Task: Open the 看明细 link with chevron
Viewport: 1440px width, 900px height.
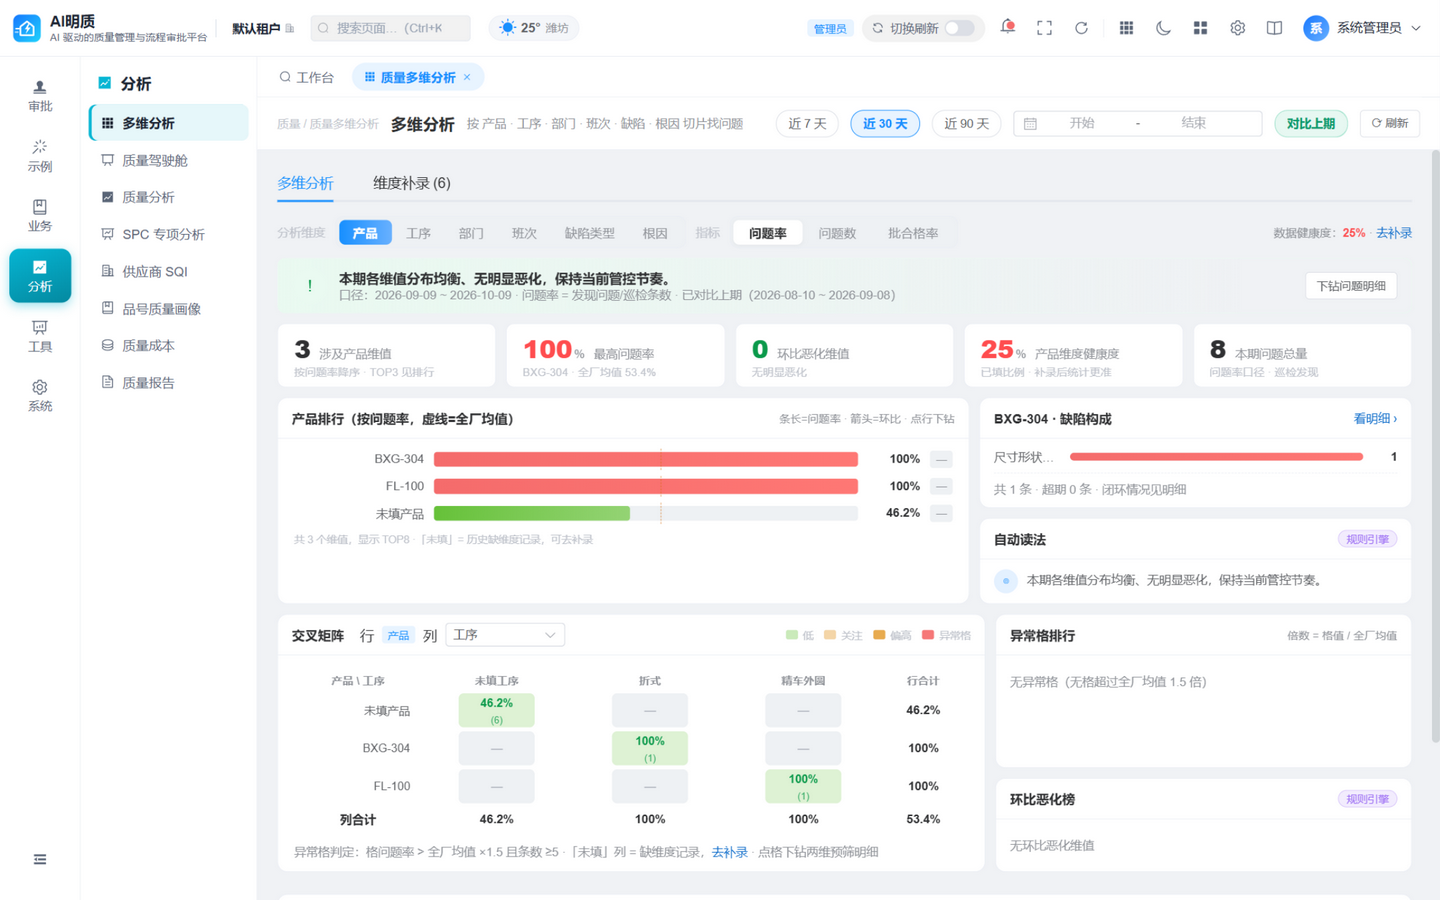Action: coord(1375,419)
